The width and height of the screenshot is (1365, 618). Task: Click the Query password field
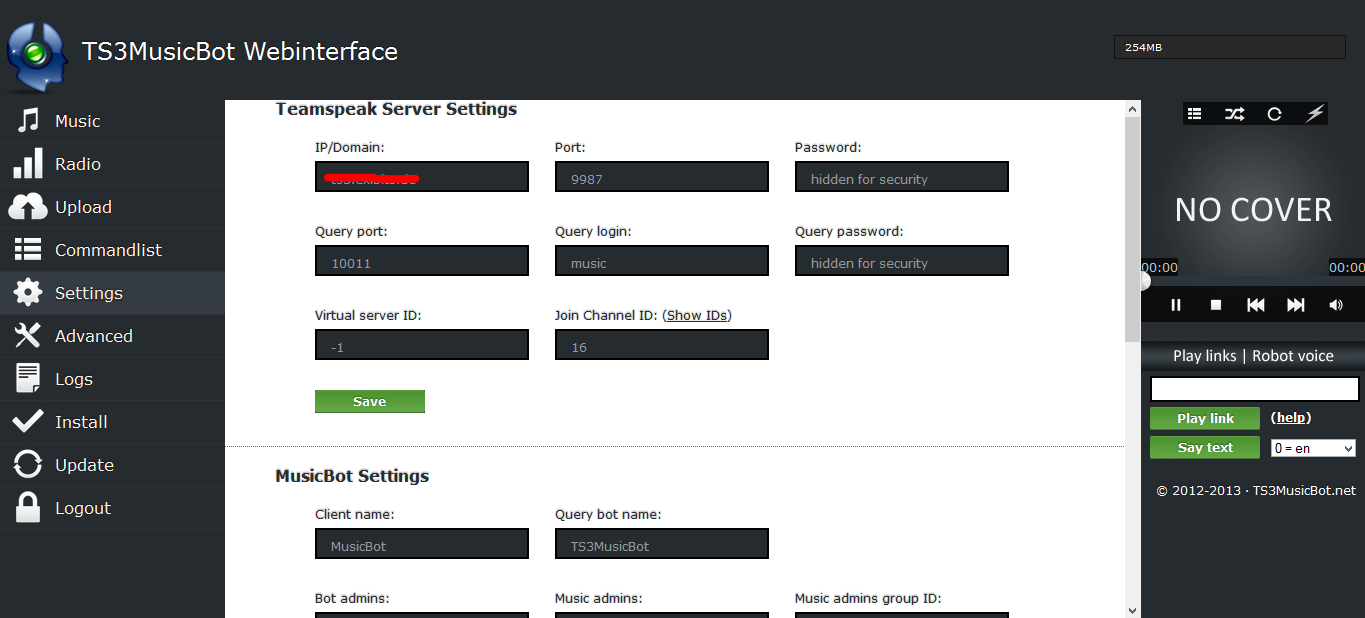[x=902, y=260]
